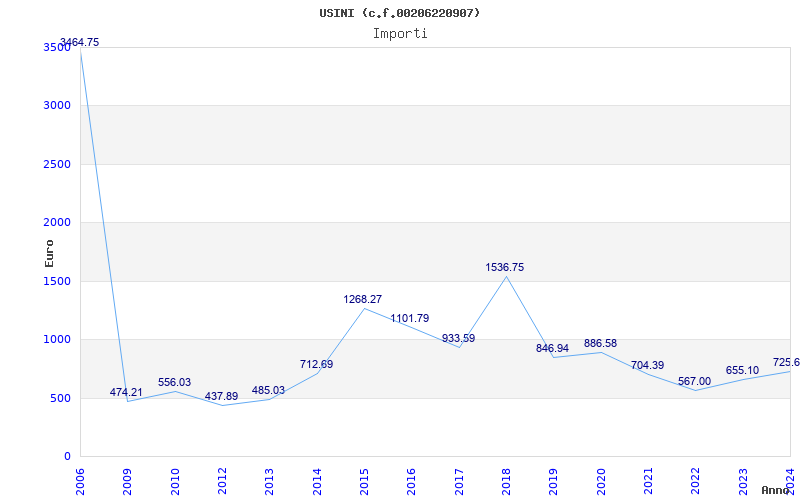Click the 2015 x-axis label
The height and width of the screenshot is (500, 800).
pos(364,482)
